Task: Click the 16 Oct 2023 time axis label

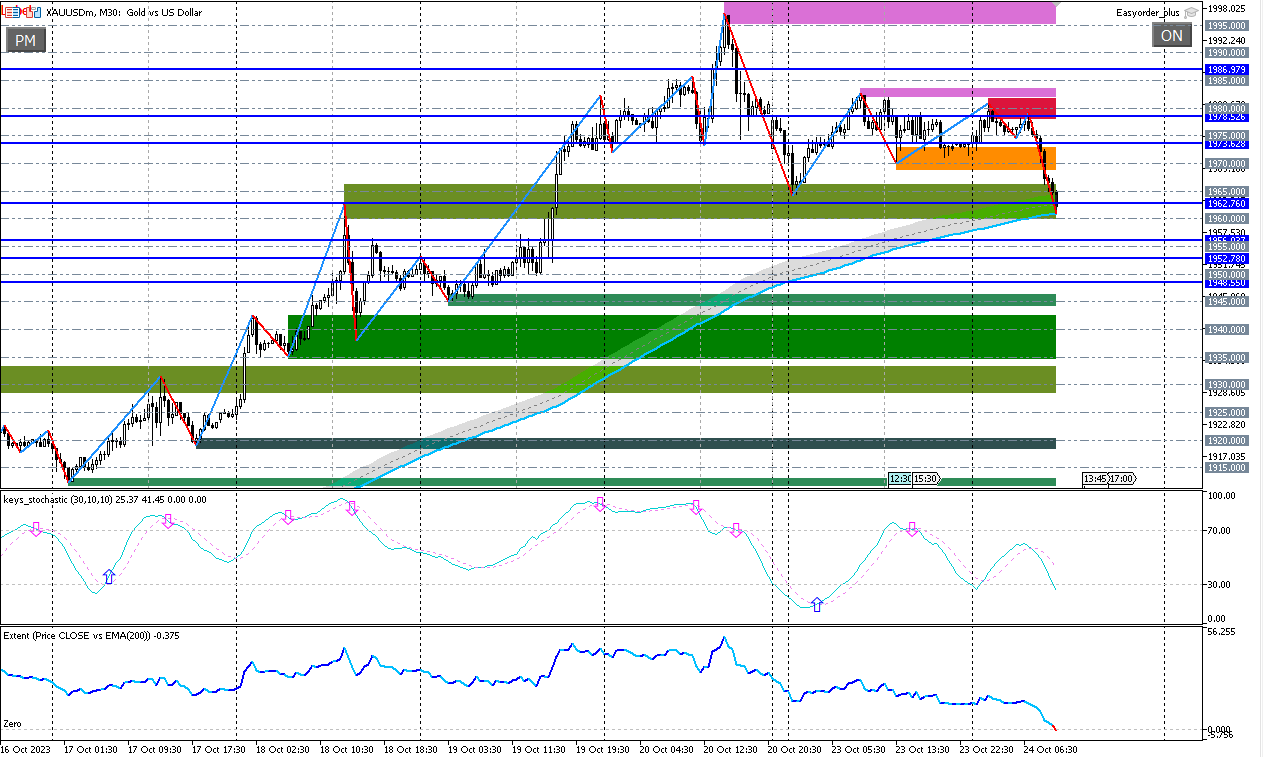Action: [x=25, y=749]
